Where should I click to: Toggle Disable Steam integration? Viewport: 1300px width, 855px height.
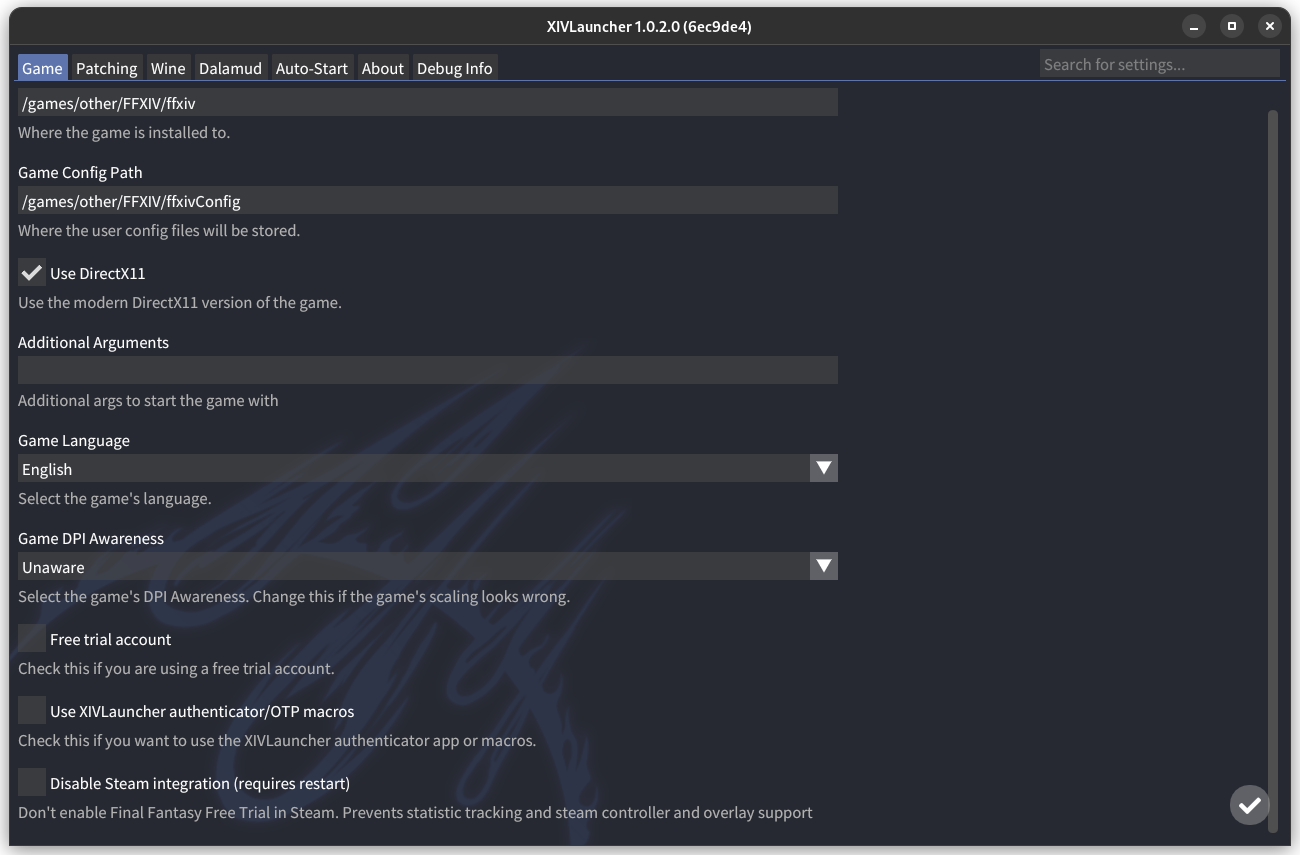(31, 781)
